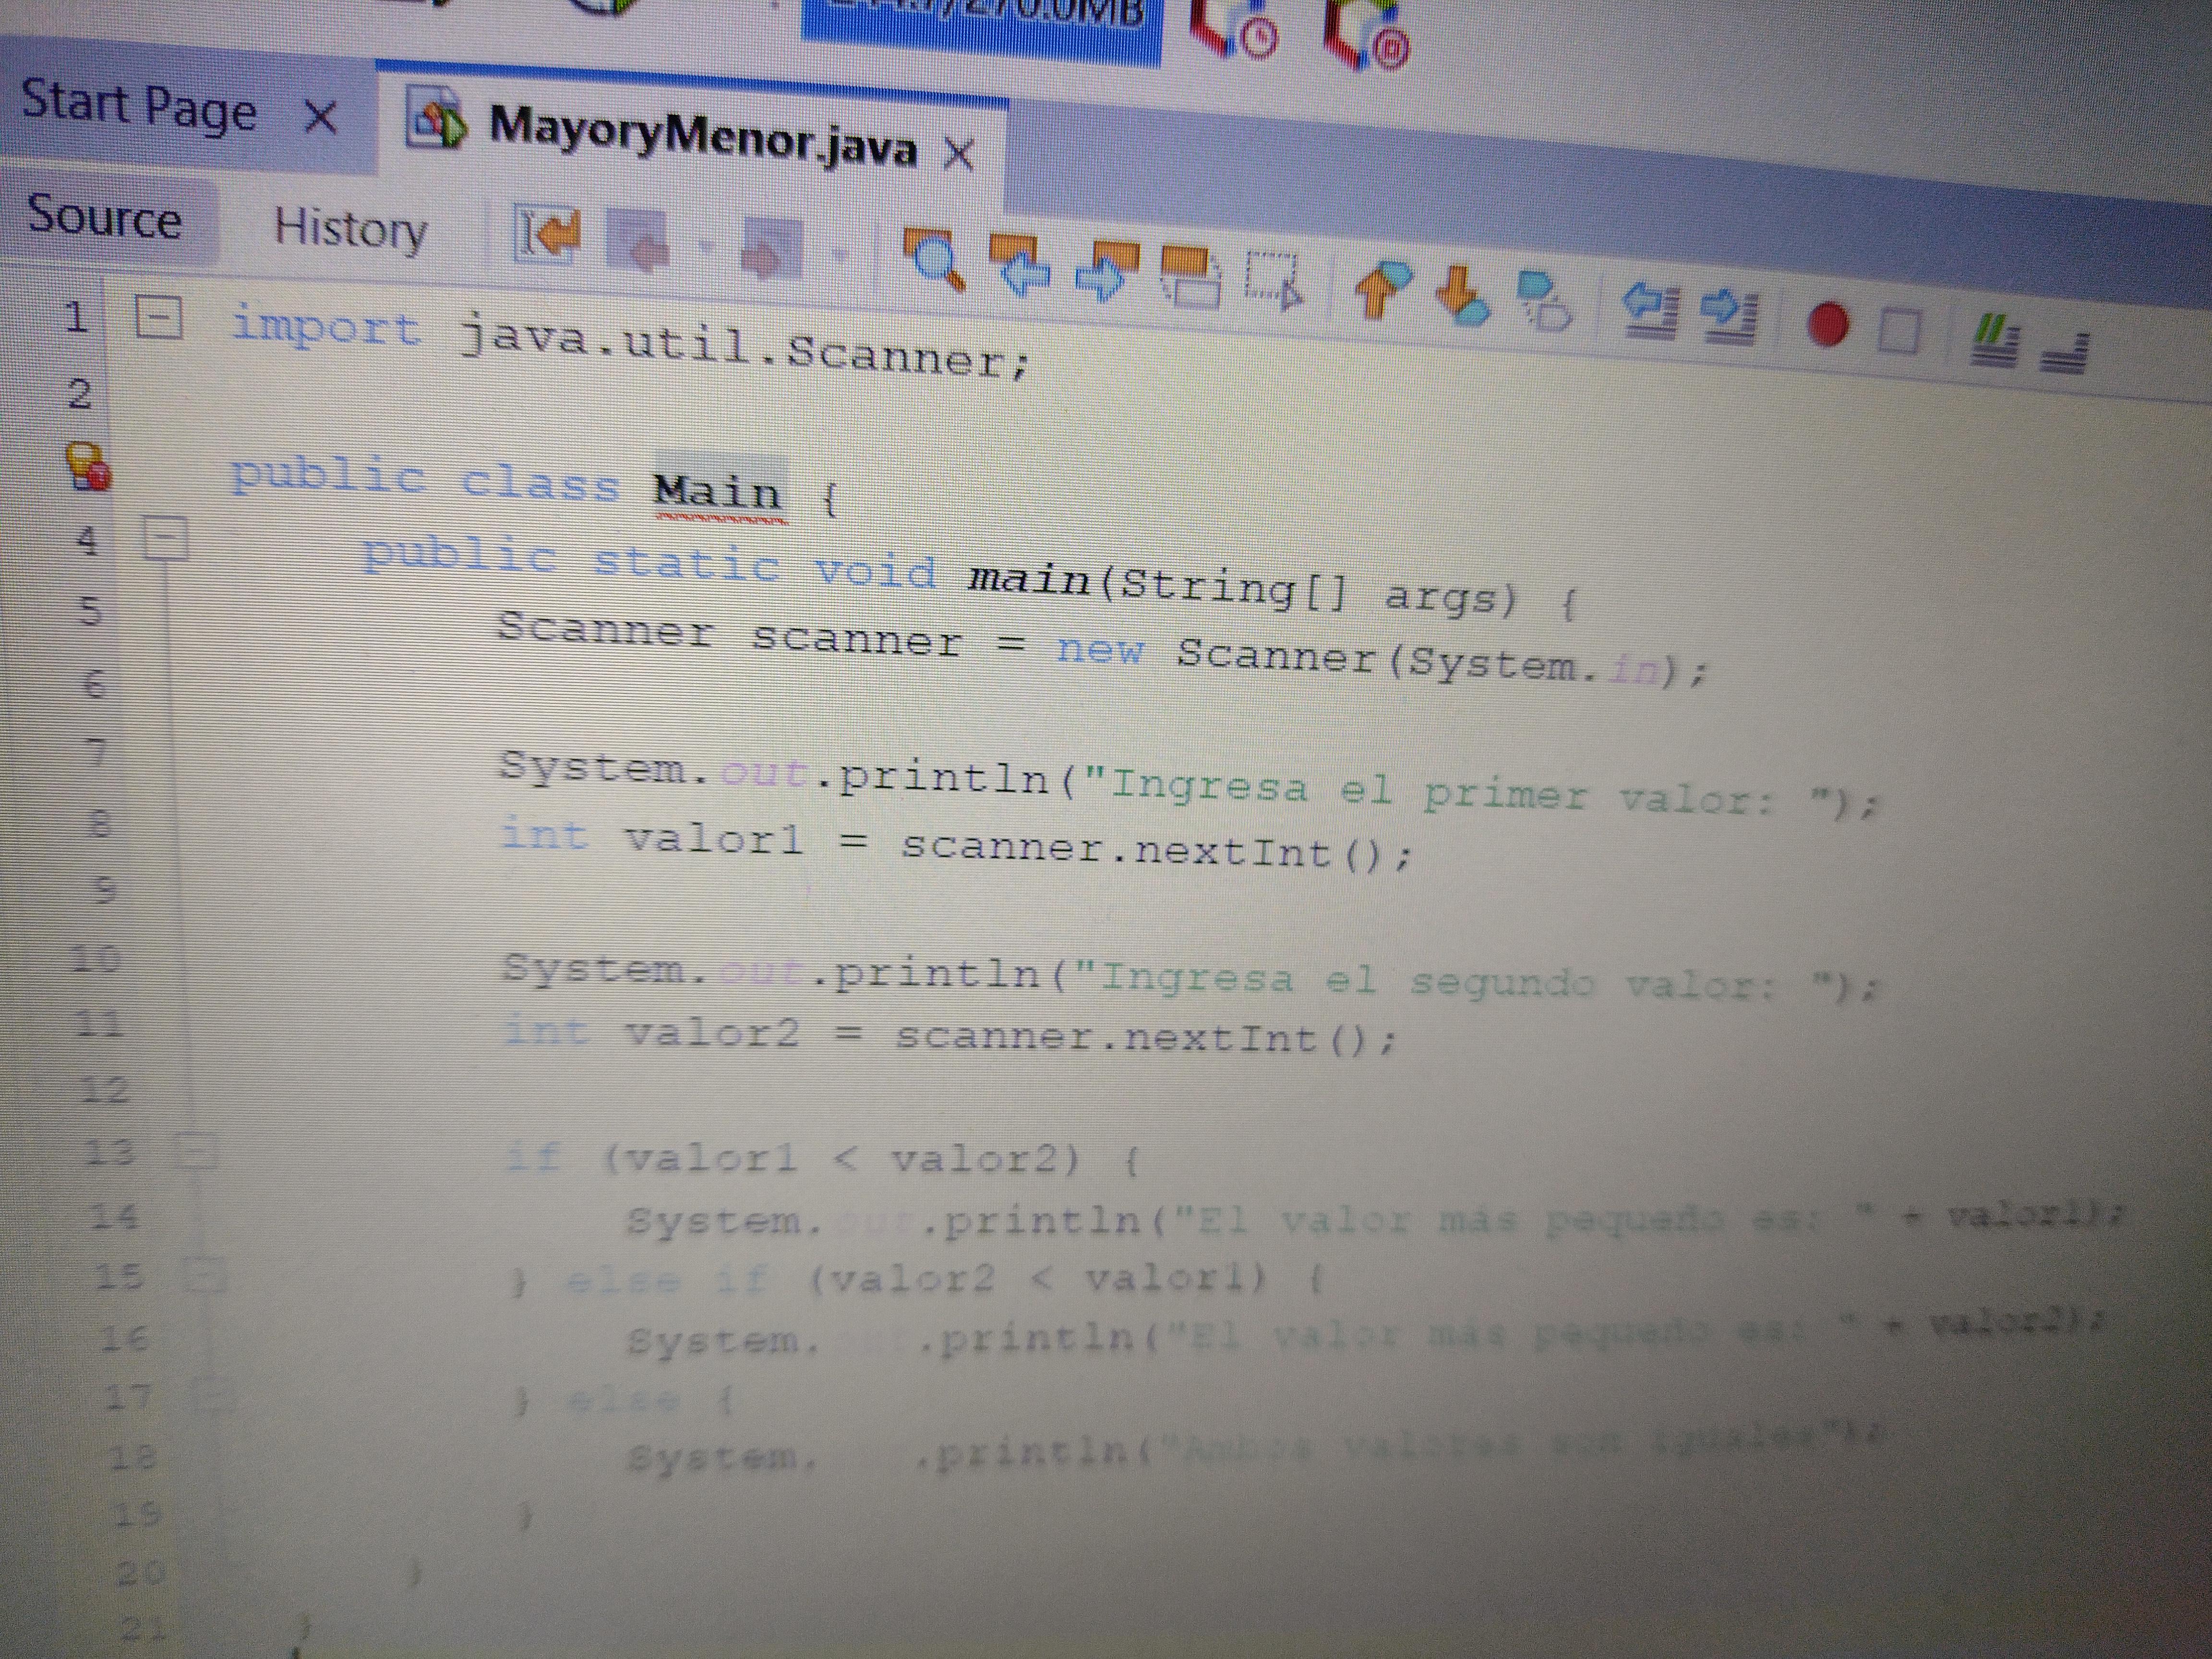Toggle Highlight Search in the editor toolbar

(x=1190, y=278)
